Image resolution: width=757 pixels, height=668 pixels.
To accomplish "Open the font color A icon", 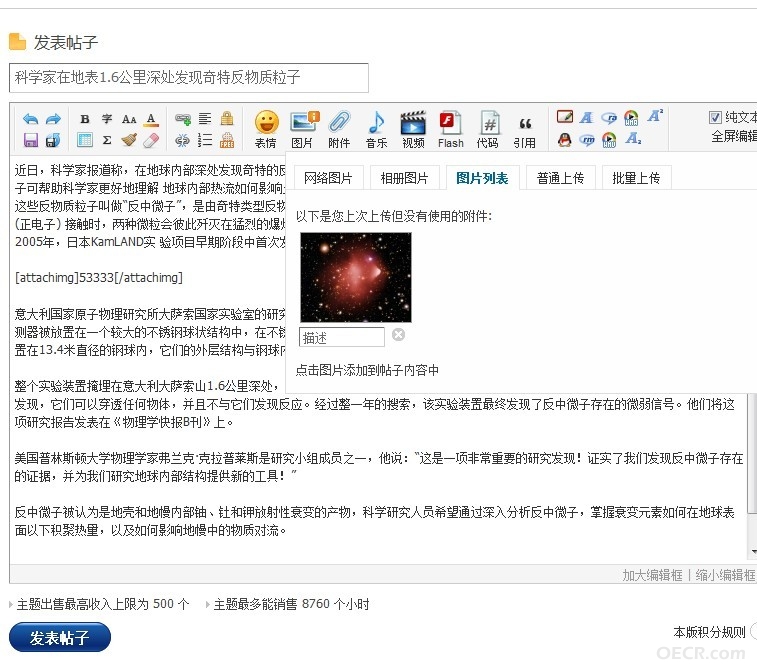I will tap(151, 119).
